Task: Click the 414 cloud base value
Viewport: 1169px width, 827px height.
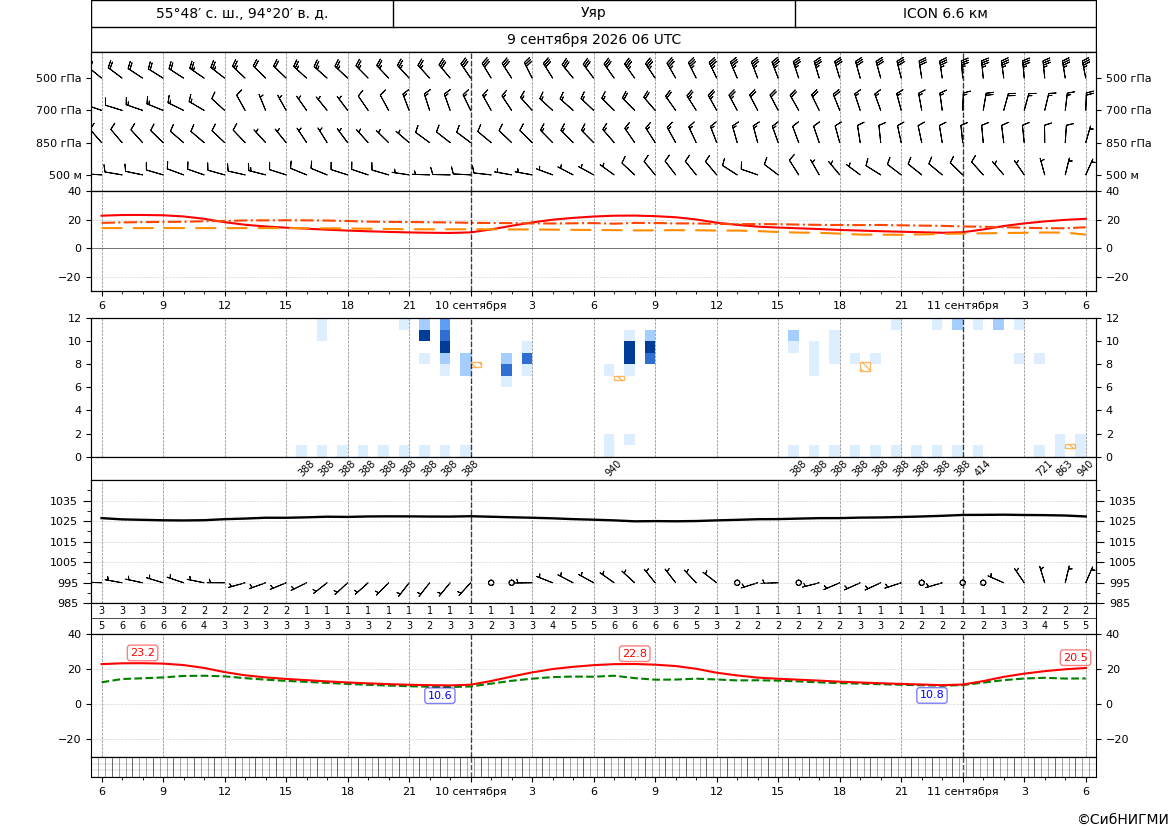Action: click(981, 468)
